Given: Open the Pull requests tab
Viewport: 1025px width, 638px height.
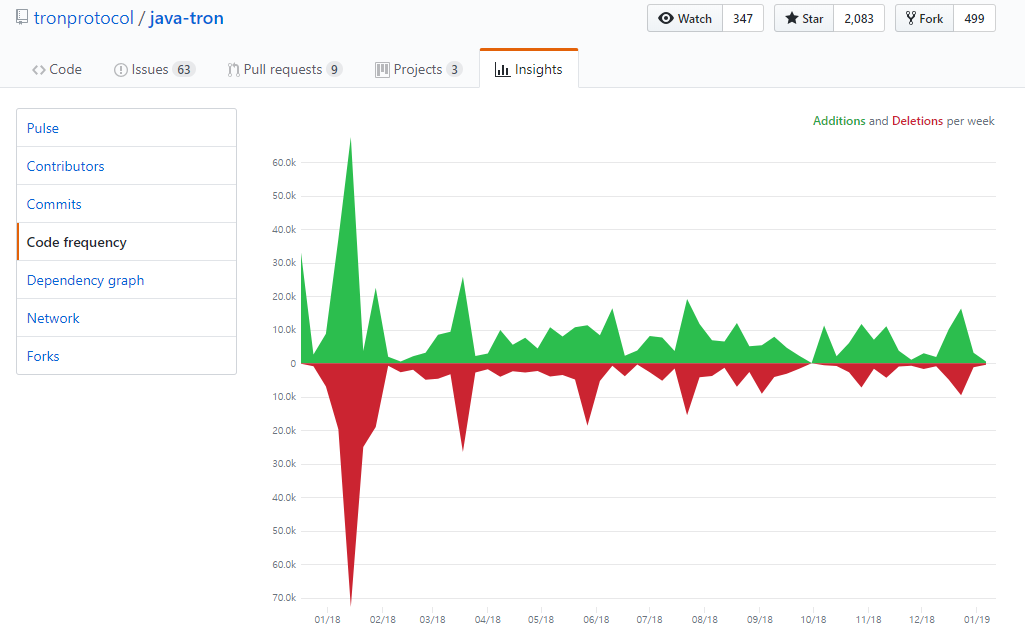Looking at the screenshot, I should coord(285,69).
